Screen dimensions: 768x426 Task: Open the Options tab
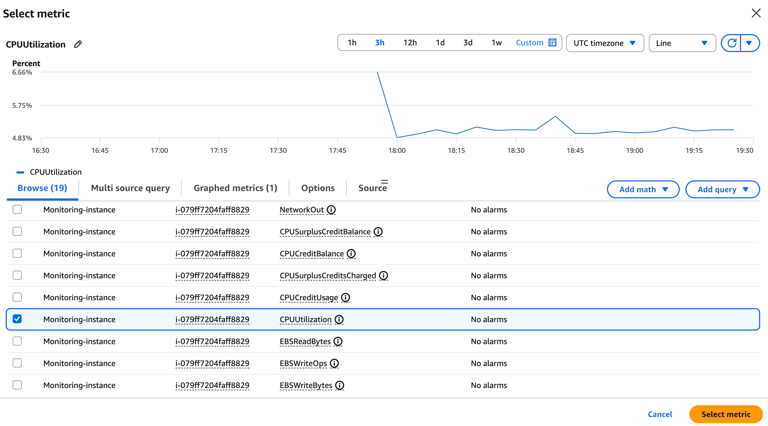click(318, 188)
